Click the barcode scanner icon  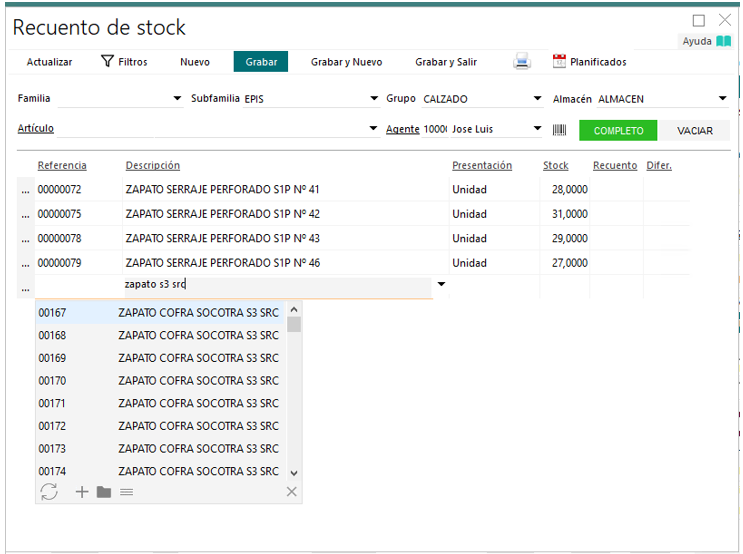click(560, 130)
